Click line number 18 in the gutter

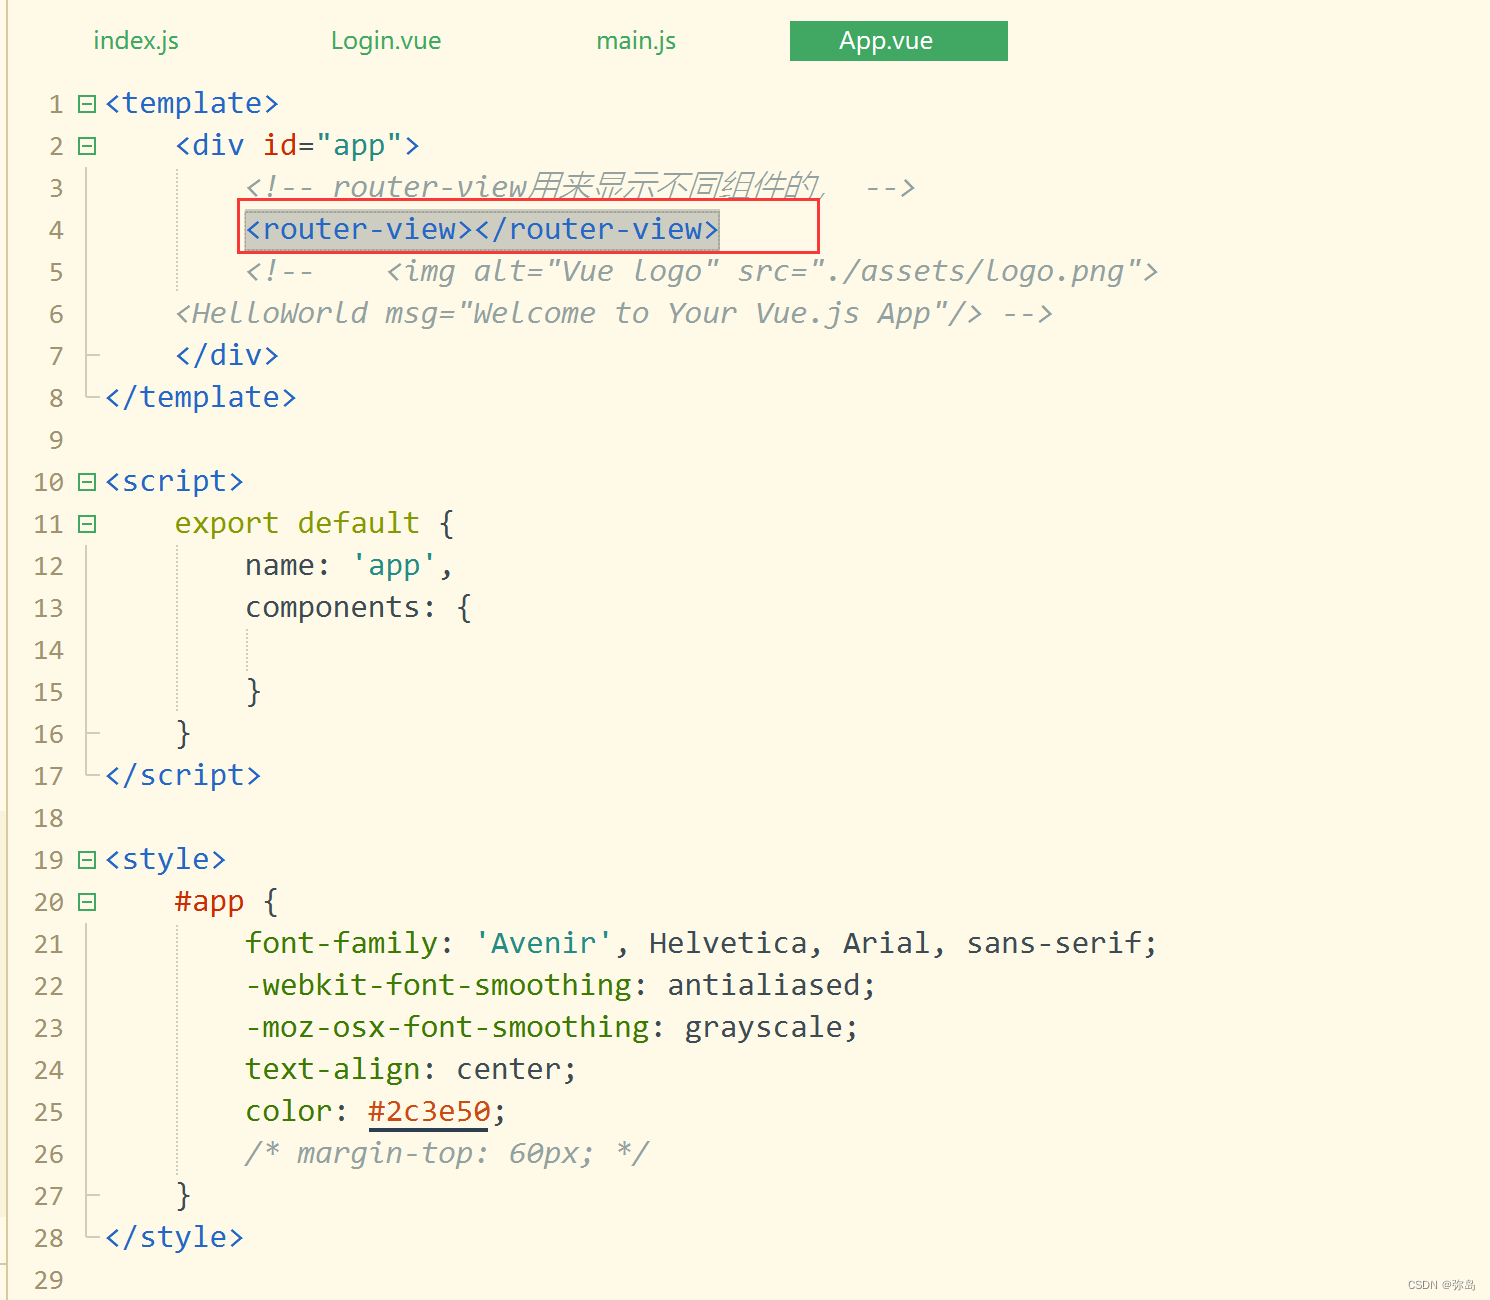(48, 819)
